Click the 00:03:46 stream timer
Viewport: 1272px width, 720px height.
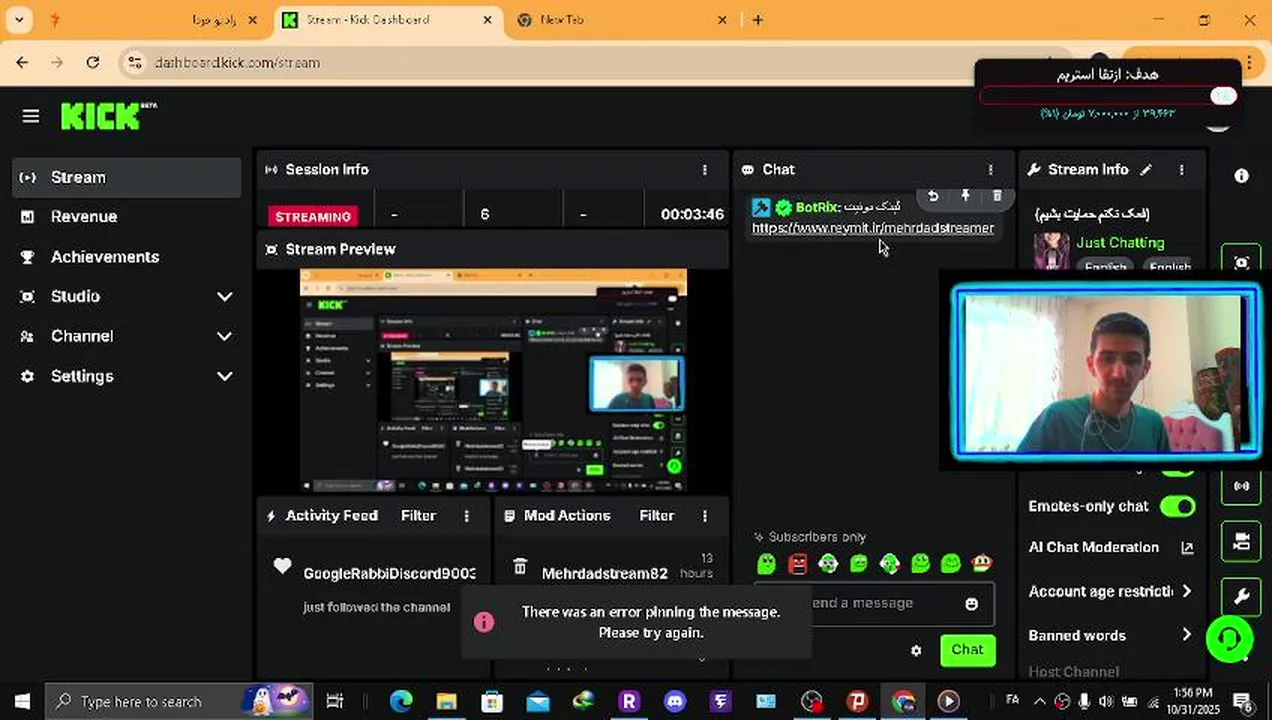[692, 215]
